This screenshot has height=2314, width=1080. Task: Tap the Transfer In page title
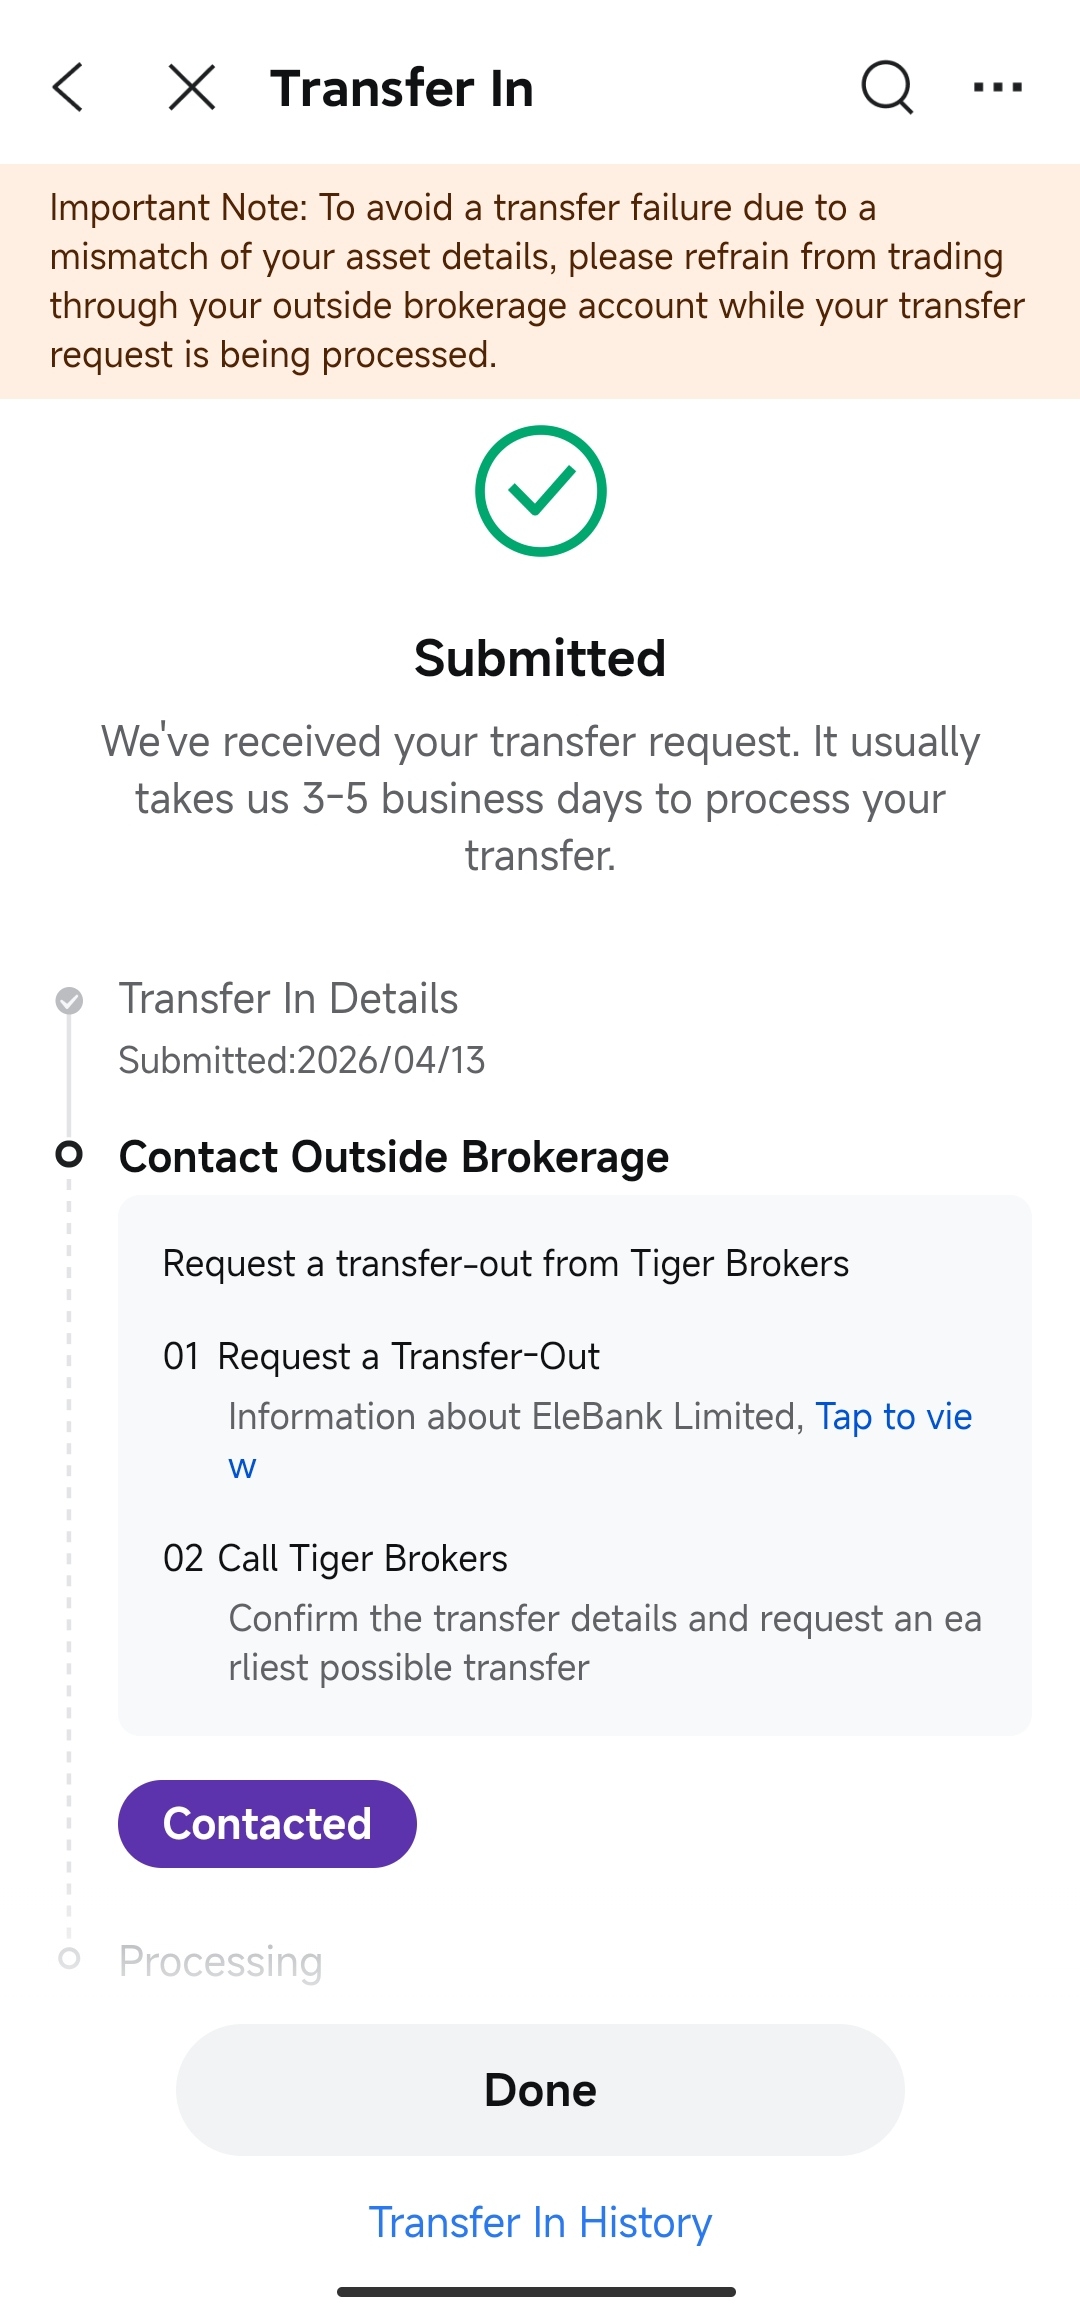(x=402, y=88)
